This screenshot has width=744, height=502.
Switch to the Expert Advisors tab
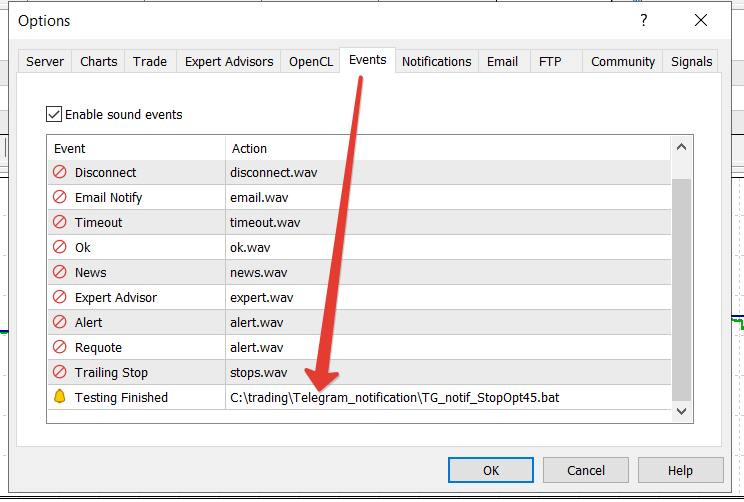pyautogui.click(x=229, y=62)
